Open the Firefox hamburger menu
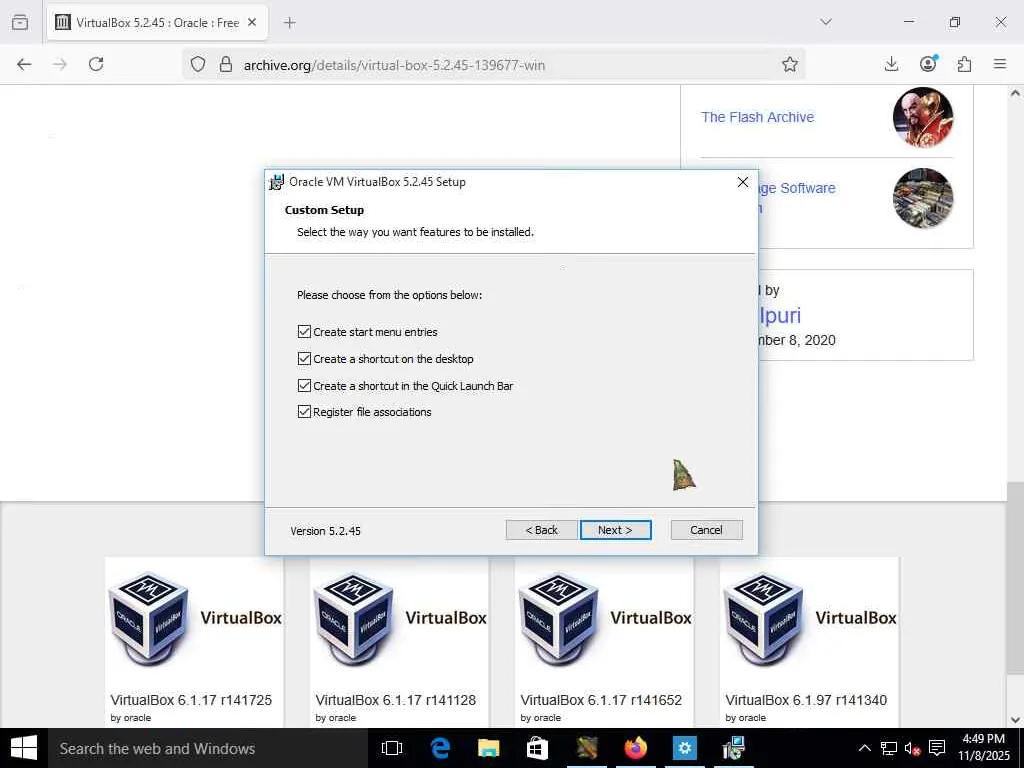This screenshot has width=1024, height=768. coord(1000,64)
